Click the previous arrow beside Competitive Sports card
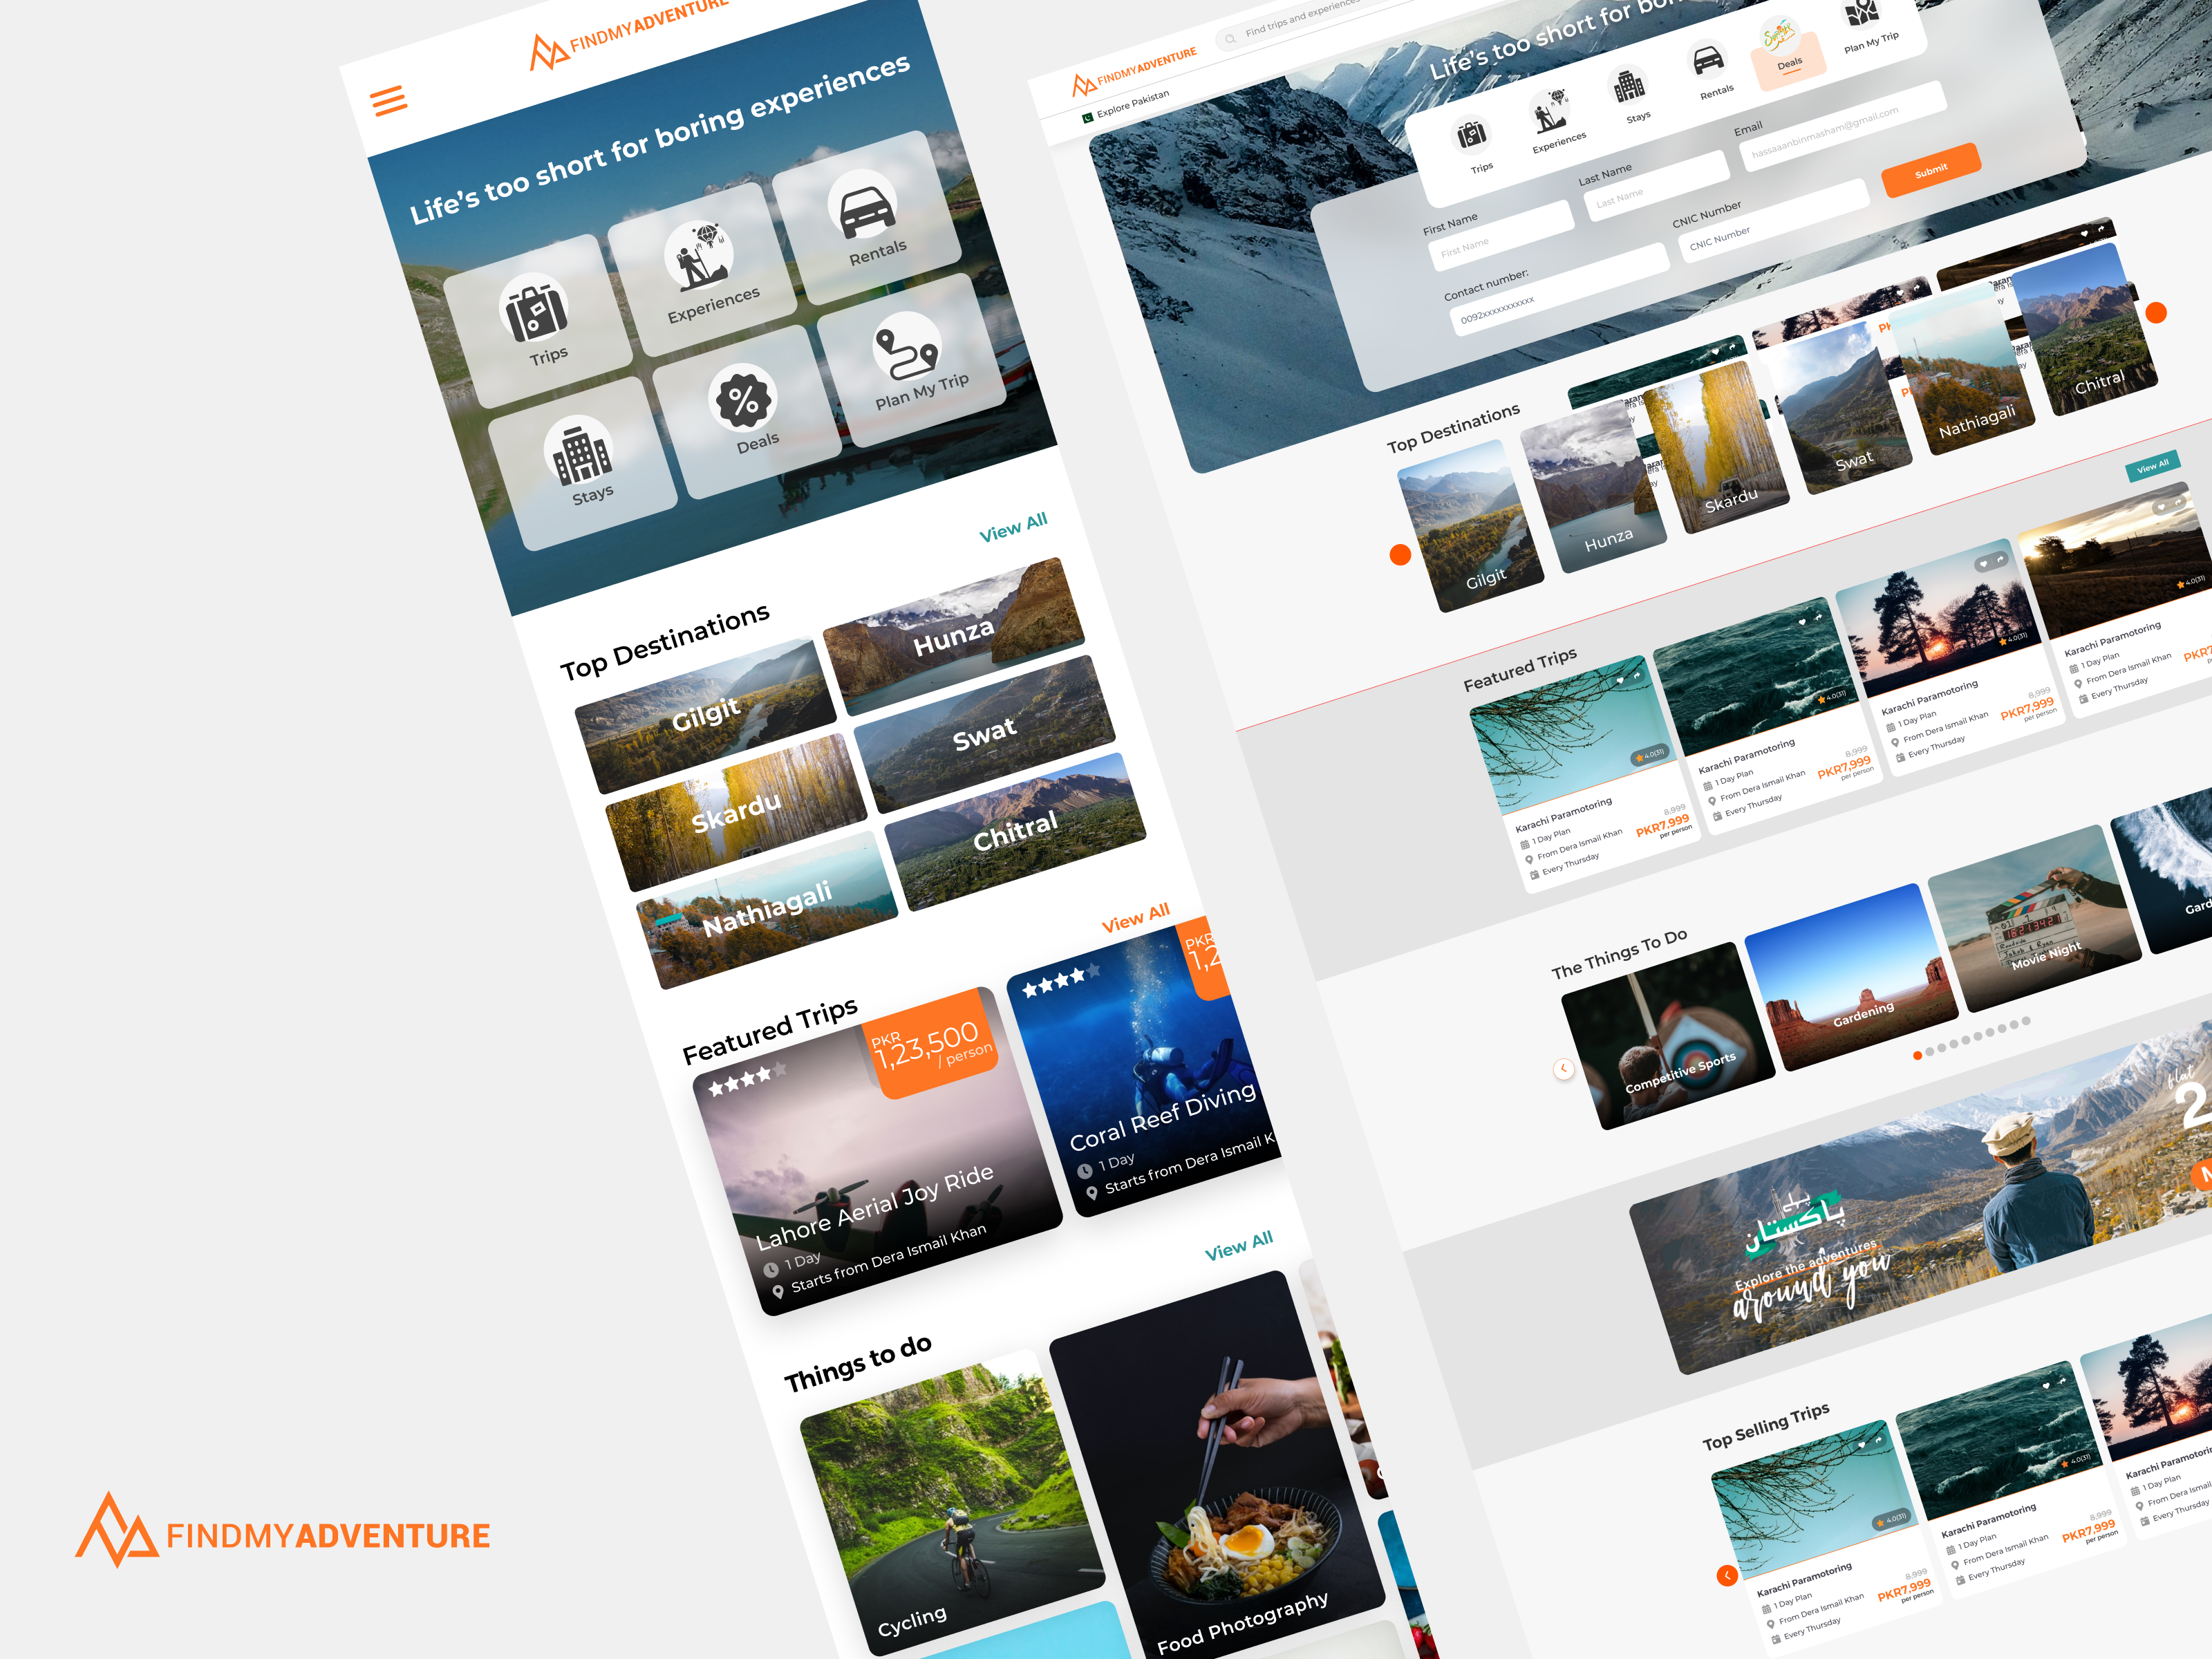Viewport: 2212px width, 1659px height. pos(1564,1069)
